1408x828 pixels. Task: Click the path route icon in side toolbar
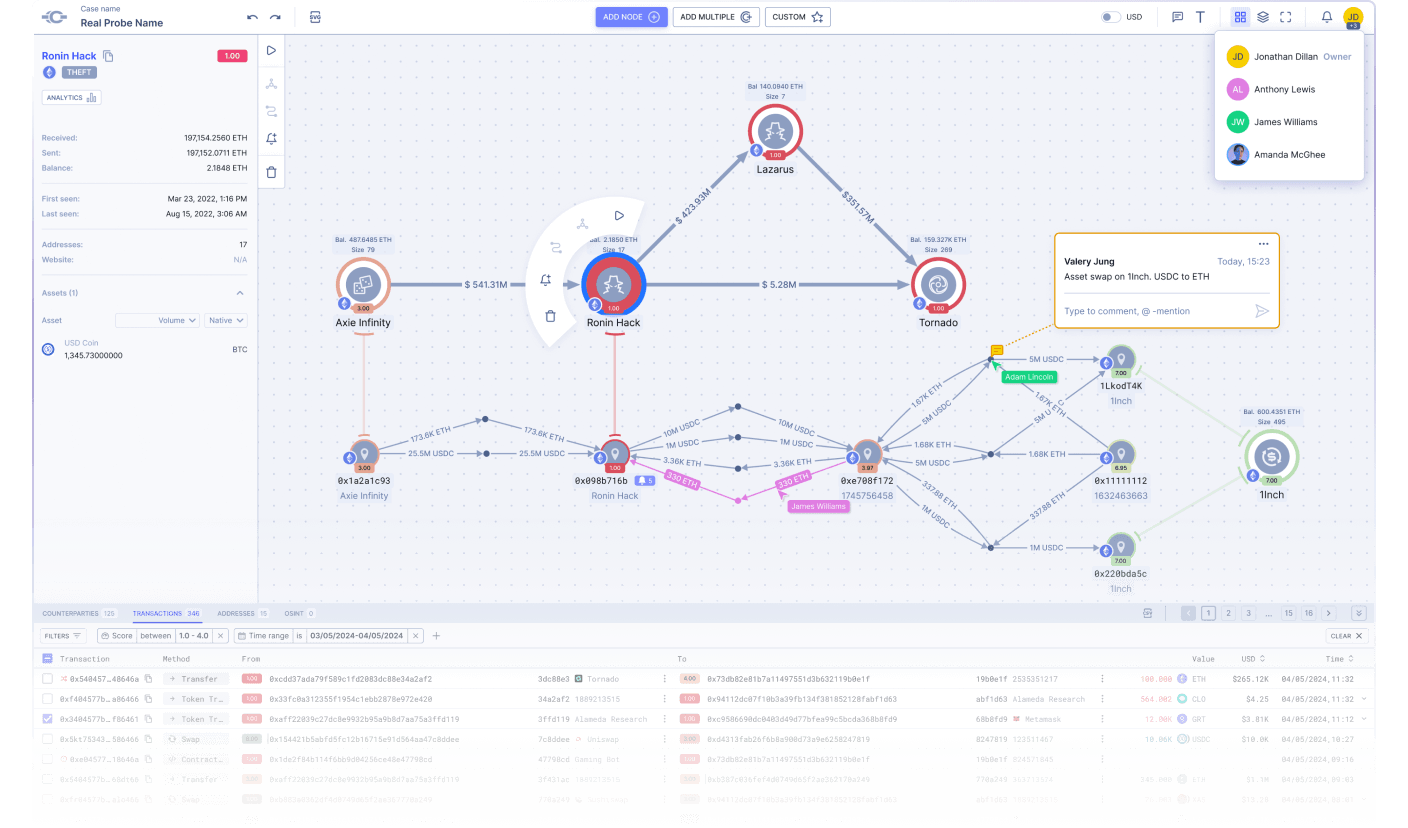click(x=271, y=111)
